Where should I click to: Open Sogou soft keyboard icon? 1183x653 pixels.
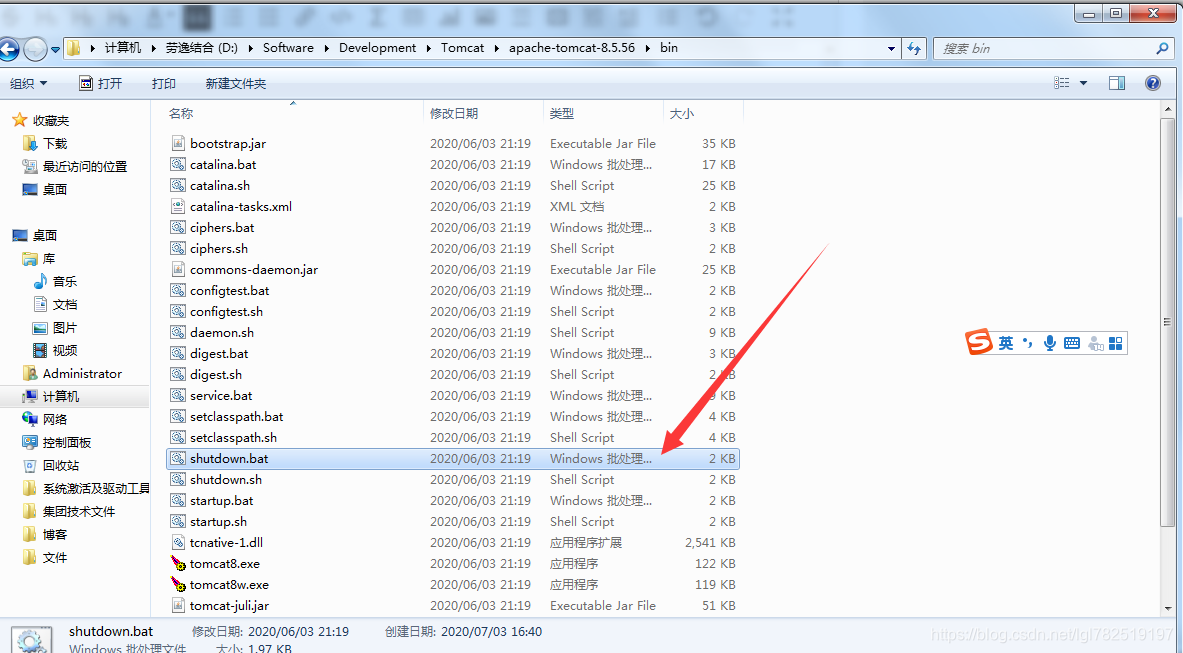tap(1072, 343)
